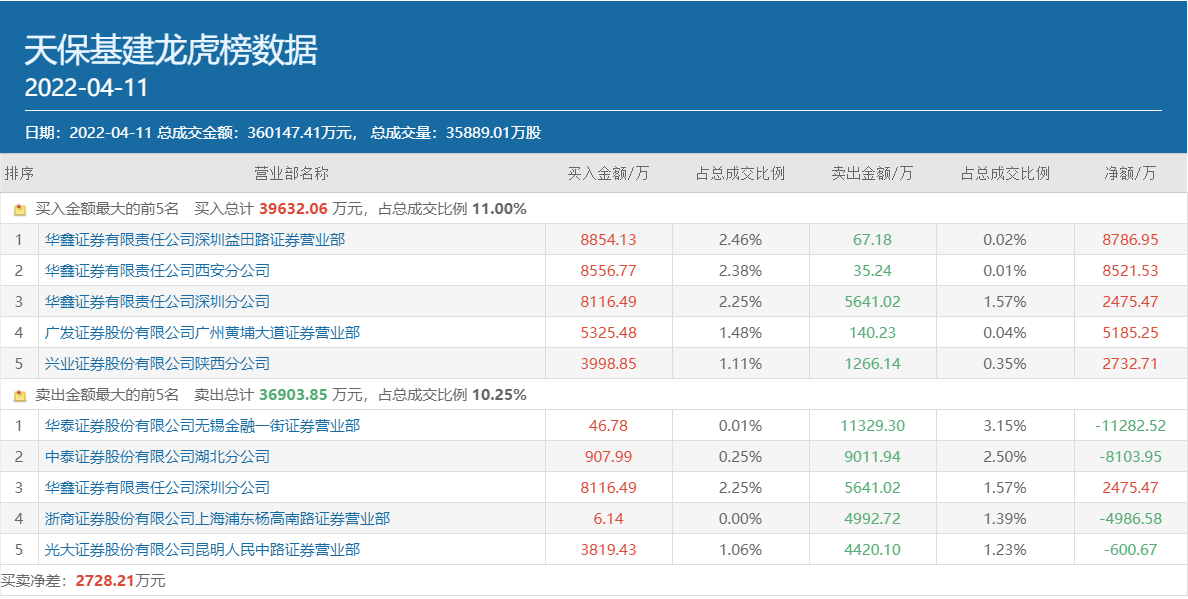Click the 买入金额/万 column header
The image size is (1188, 599).
[x=608, y=173]
